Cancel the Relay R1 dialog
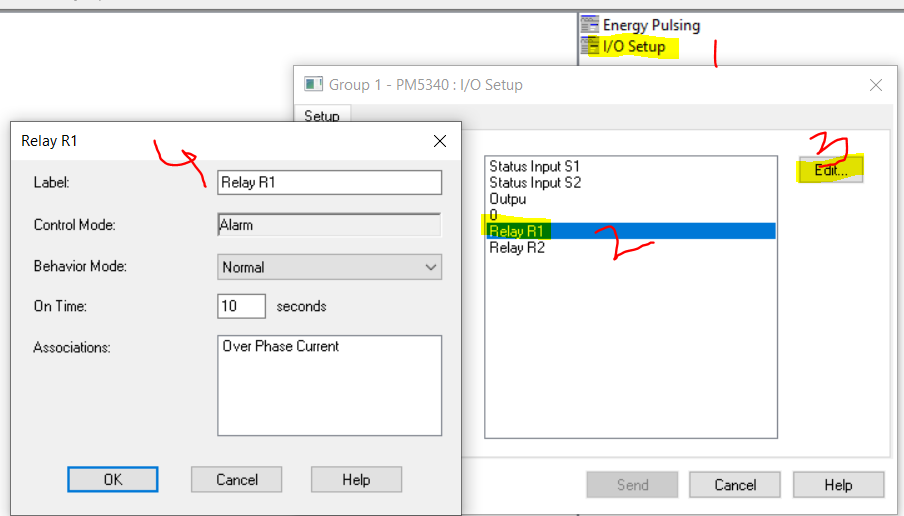The width and height of the screenshot is (904, 516). pyautogui.click(x=236, y=479)
